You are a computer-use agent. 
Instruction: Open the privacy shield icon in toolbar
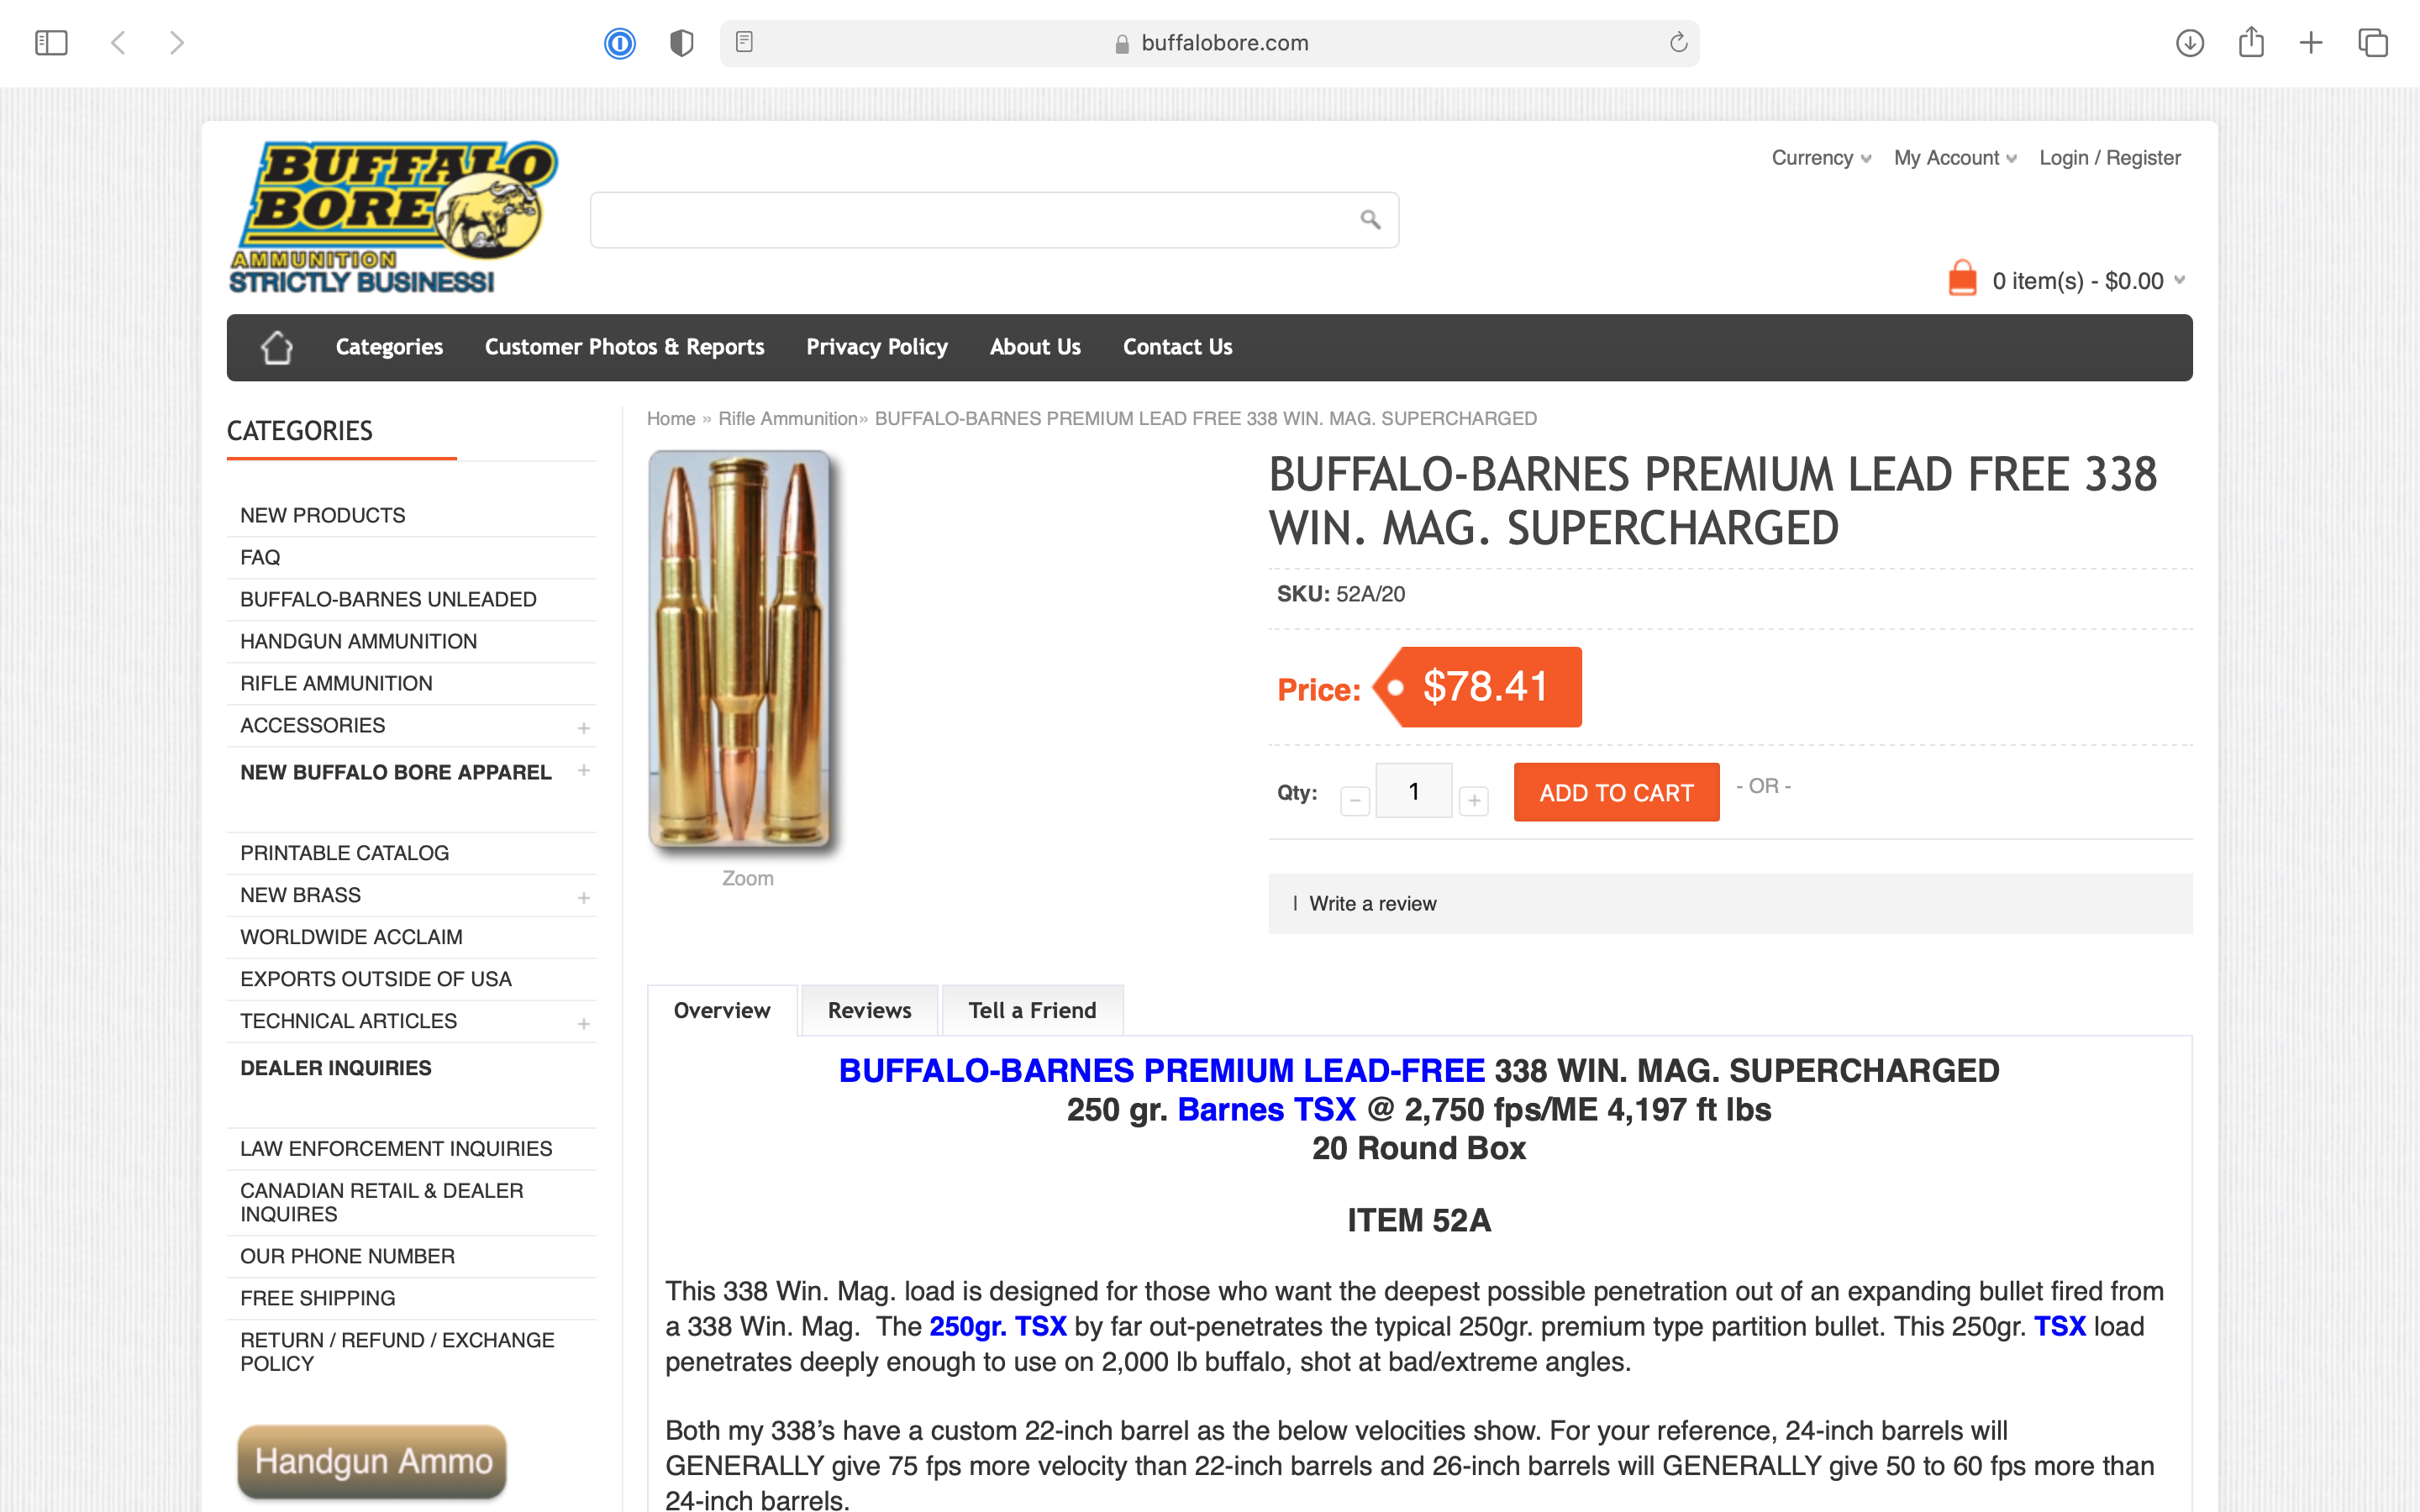[x=682, y=43]
